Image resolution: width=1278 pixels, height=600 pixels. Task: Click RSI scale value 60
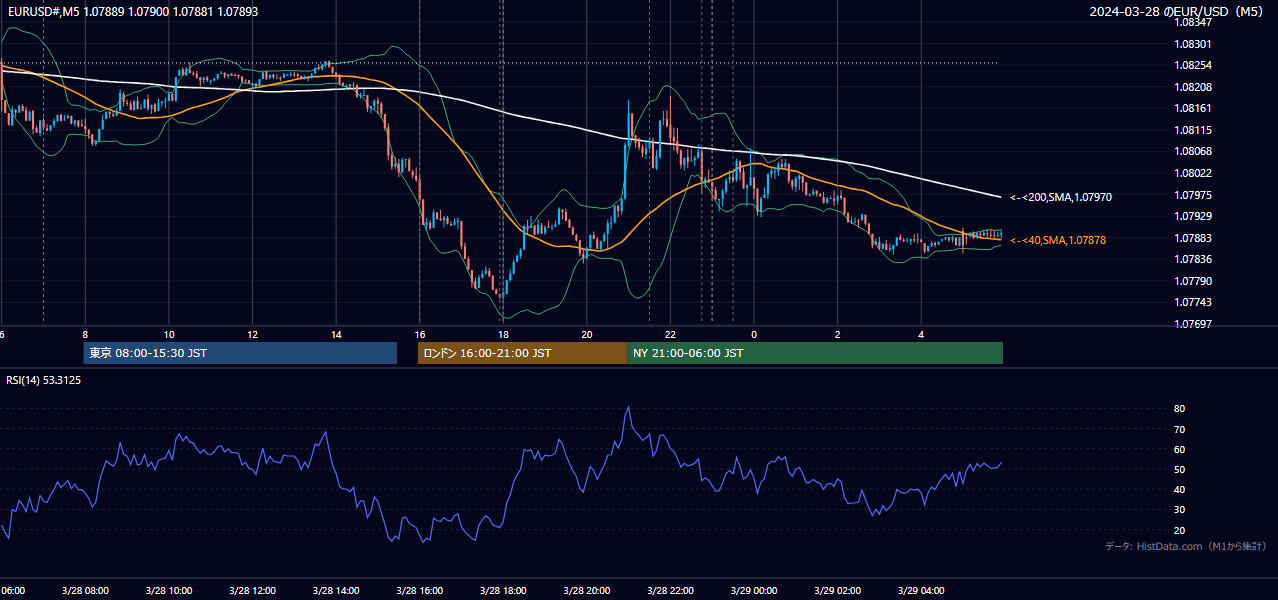click(x=1180, y=449)
